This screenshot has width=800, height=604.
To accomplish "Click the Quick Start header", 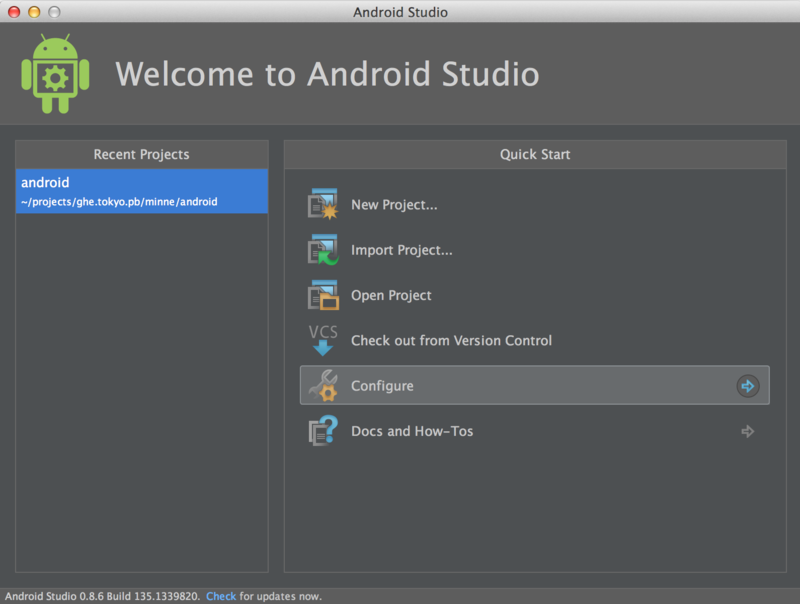I will 535,154.
